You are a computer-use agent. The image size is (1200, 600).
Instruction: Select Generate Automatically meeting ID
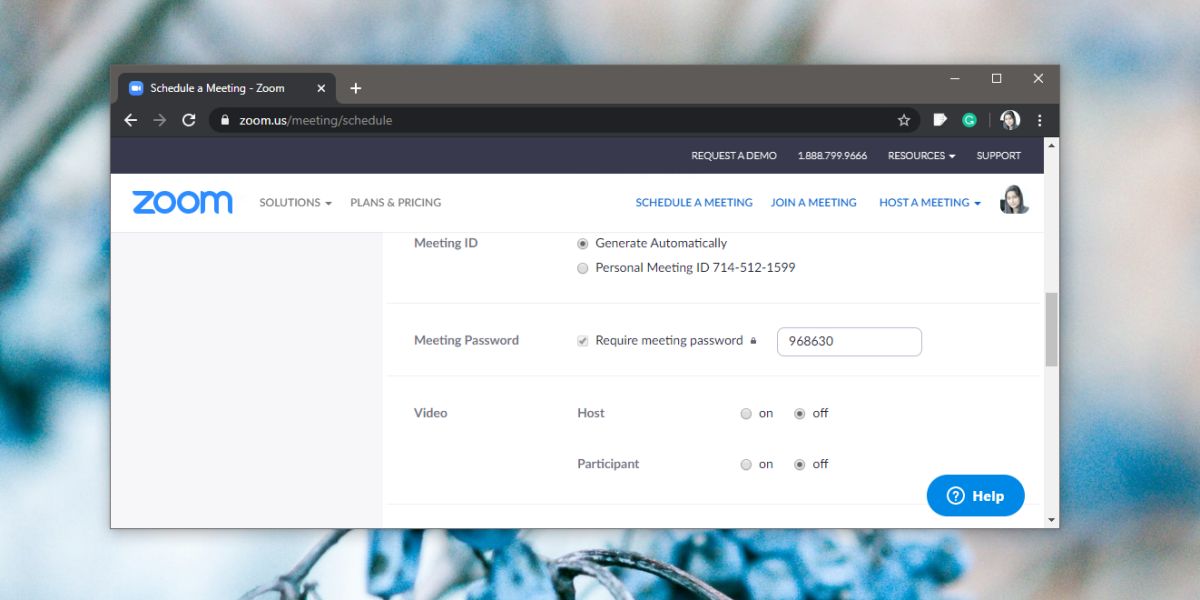click(x=583, y=243)
